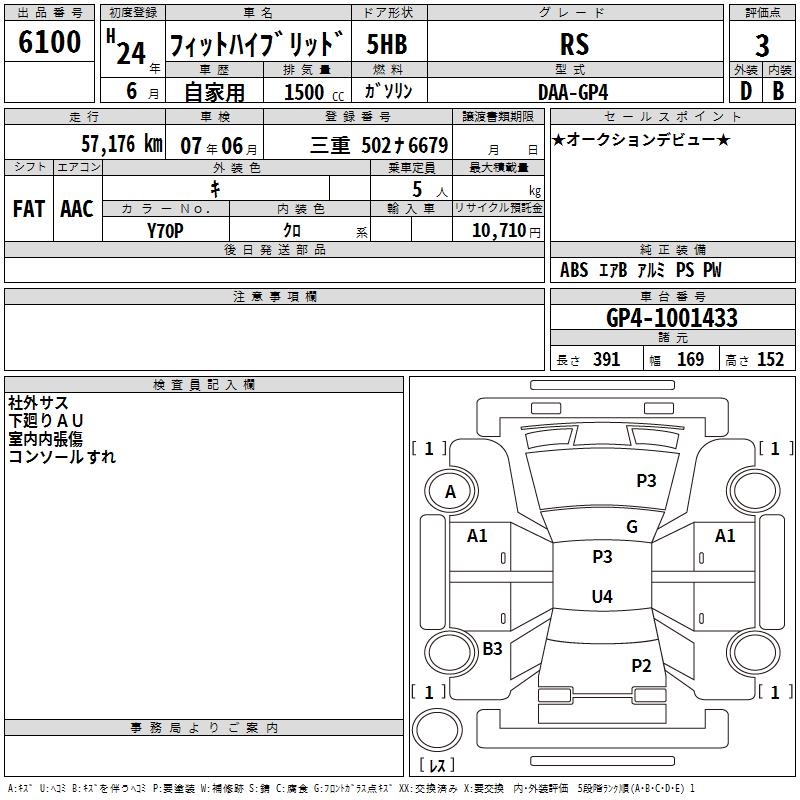Select the overall evaluation score 3

point(762,46)
